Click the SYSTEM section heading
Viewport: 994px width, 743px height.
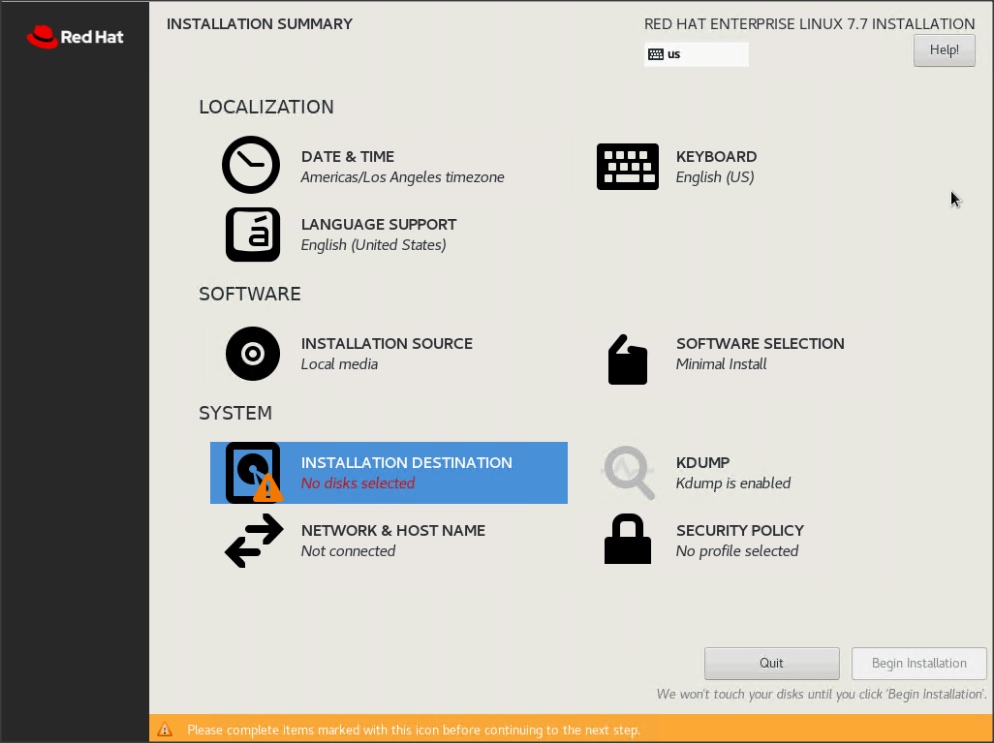(235, 413)
